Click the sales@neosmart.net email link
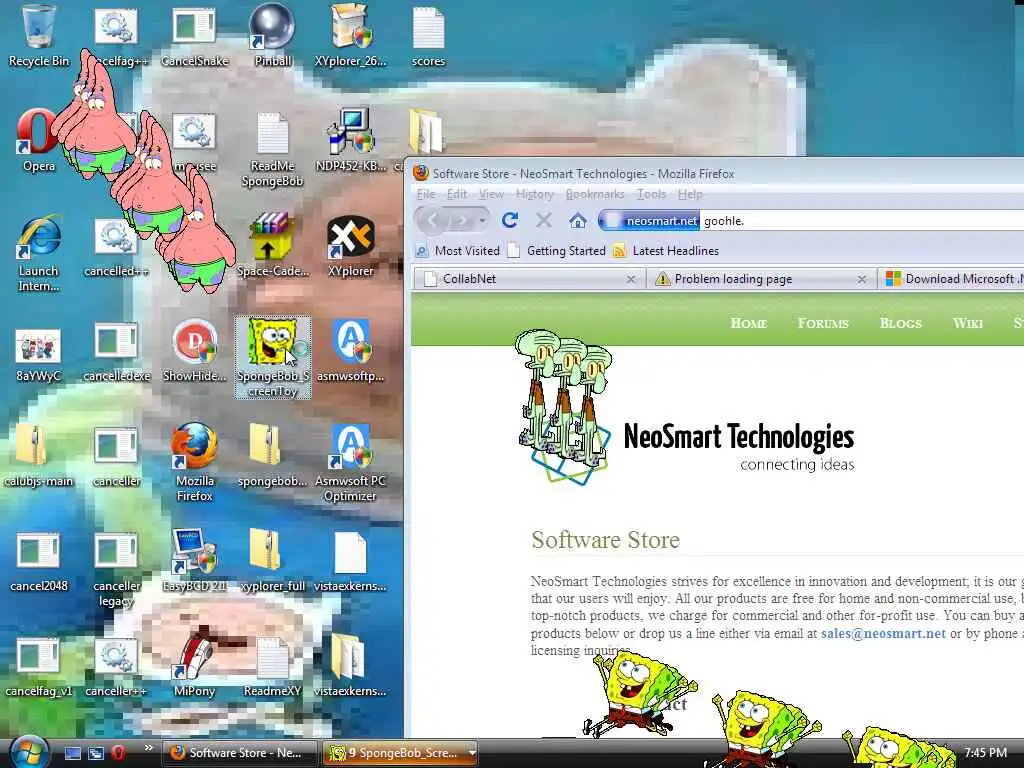The image size is (1024, 768). point(883,633)
